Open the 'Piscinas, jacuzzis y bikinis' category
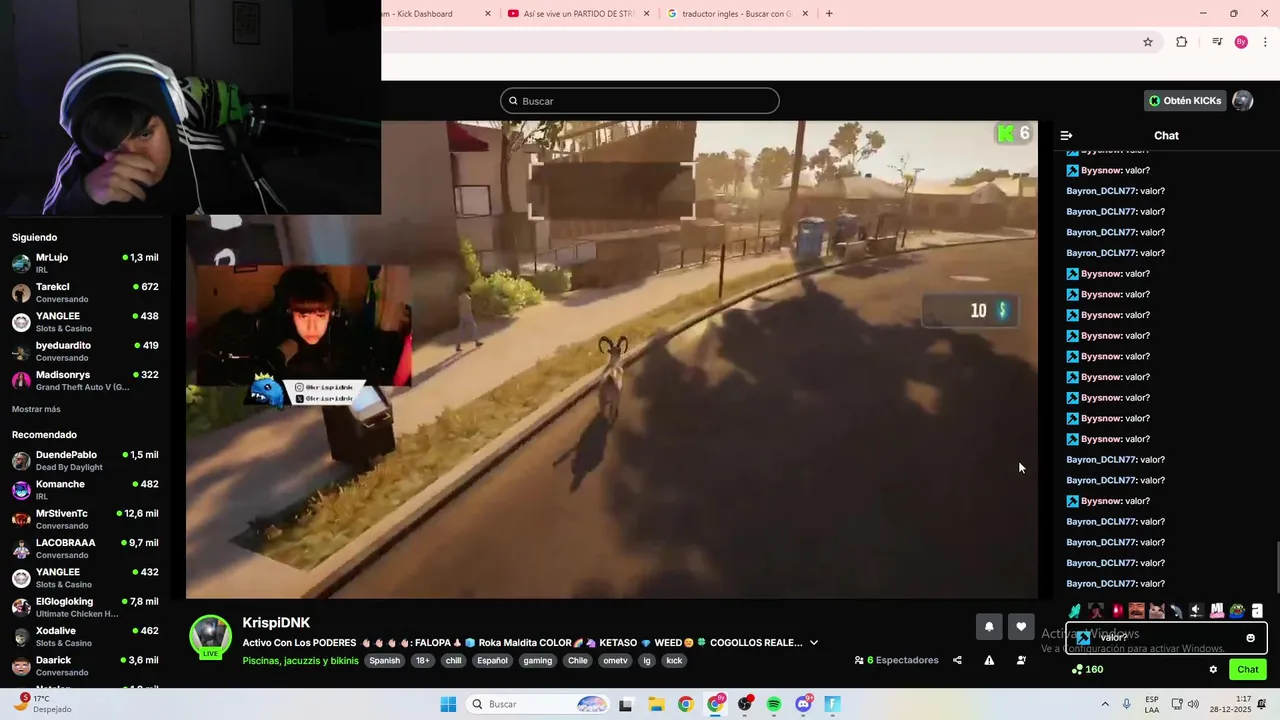 (300, 661)
